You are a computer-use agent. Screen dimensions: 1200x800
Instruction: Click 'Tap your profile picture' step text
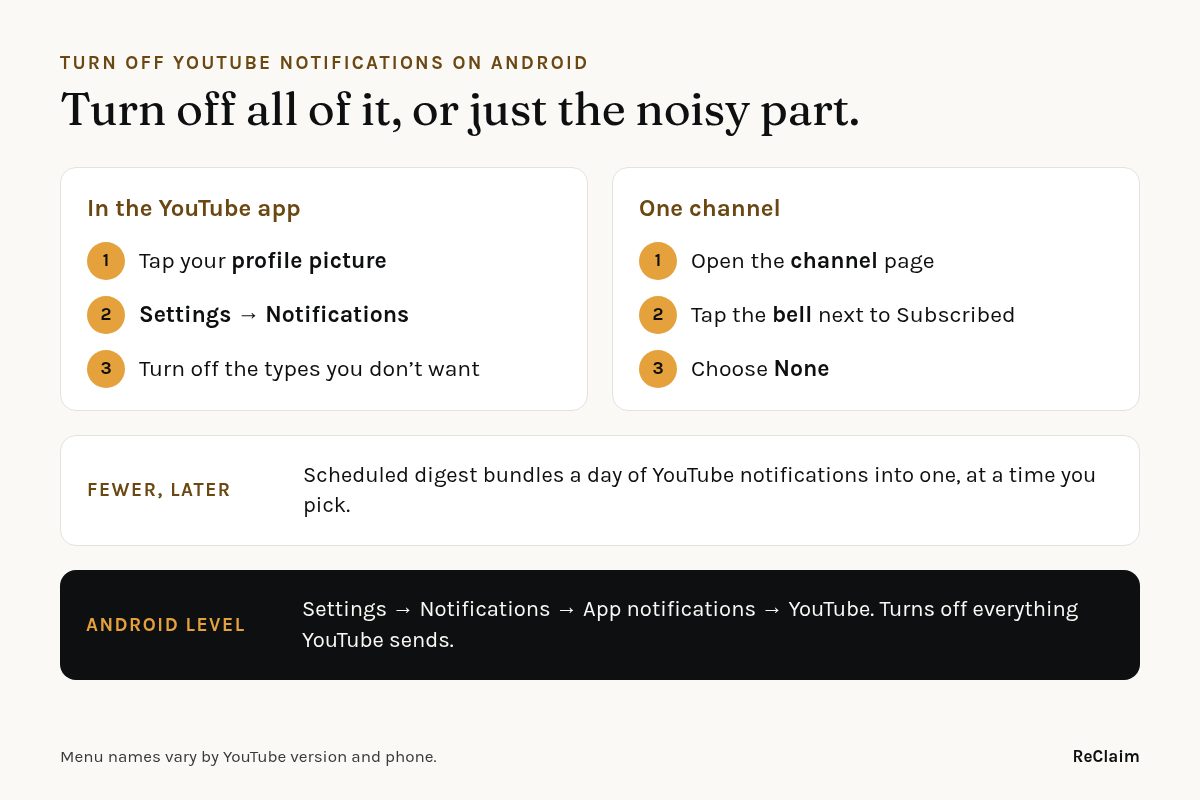coord(263,261)
